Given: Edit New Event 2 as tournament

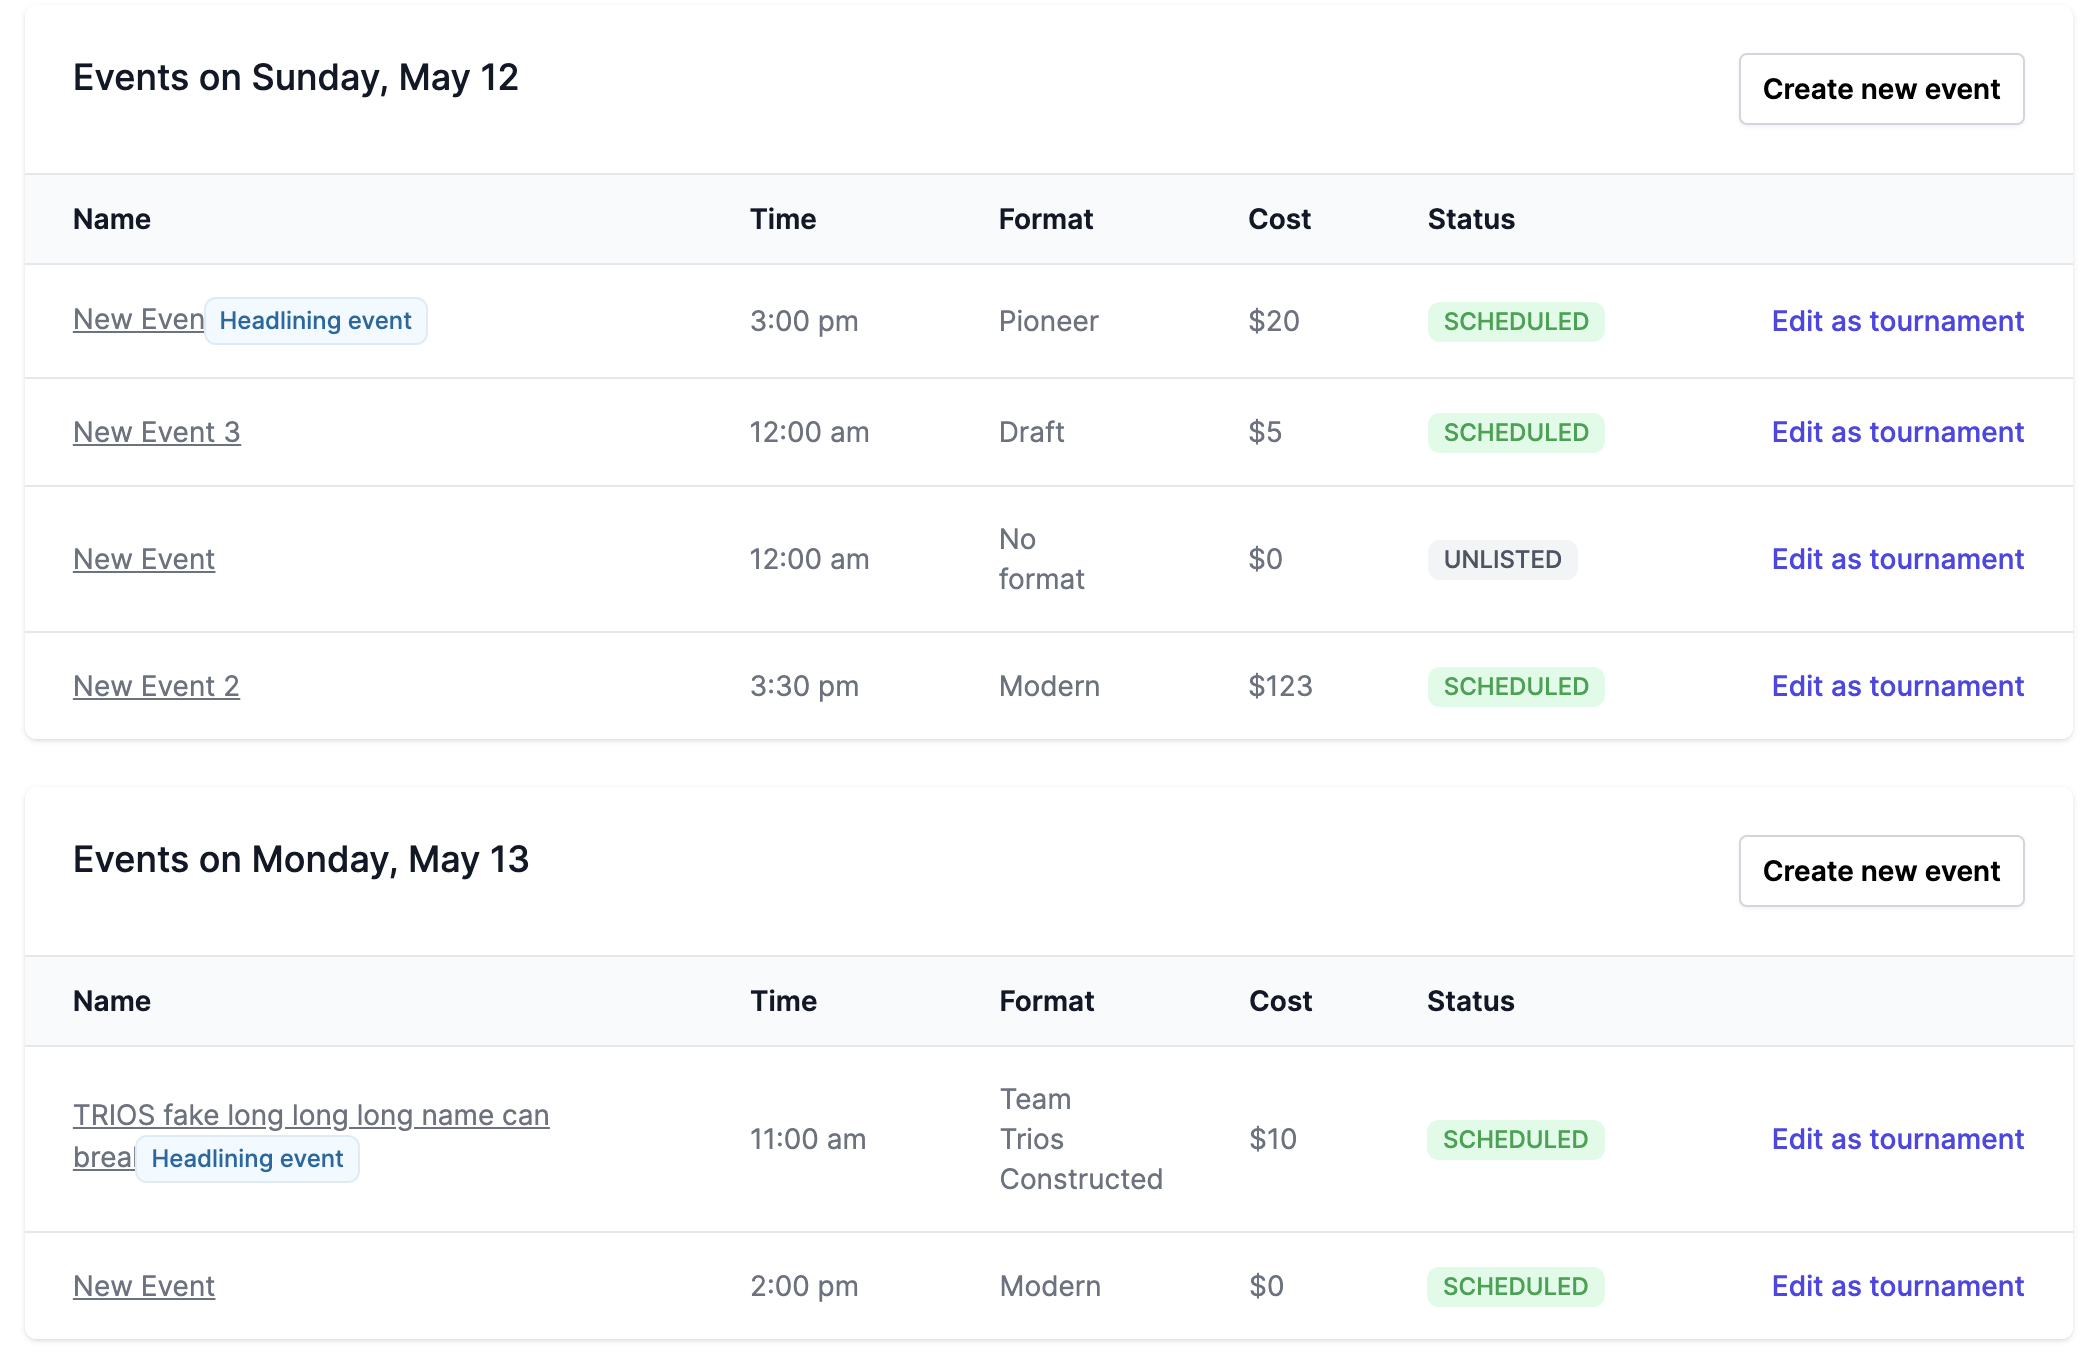Looking at the screenshot, I should pos(1897,686).
